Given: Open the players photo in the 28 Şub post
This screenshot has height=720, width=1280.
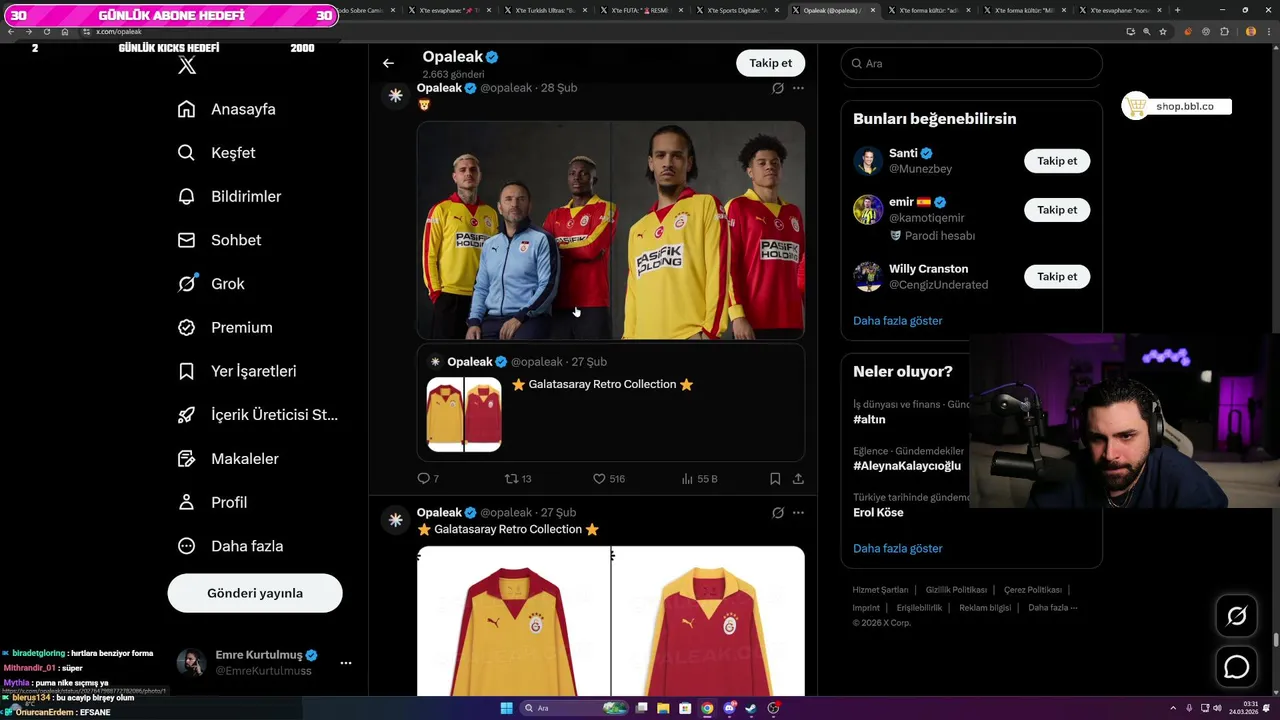Looking at the screenshot, I should click(x=611, y=230).
